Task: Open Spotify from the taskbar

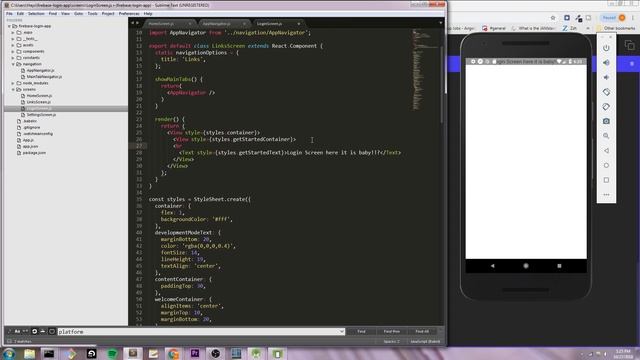Action: pyautogui.click(x=112, y=353)
